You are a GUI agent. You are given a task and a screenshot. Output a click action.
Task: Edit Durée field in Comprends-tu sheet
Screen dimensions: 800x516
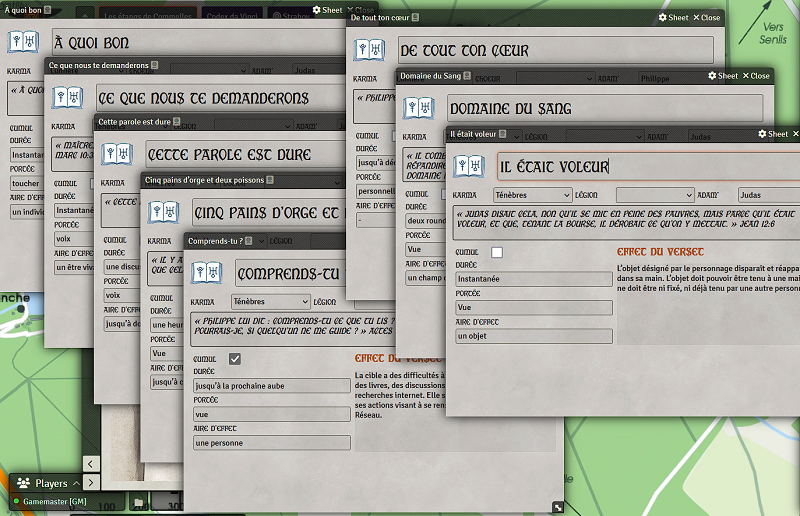click(x=272, y=385)
